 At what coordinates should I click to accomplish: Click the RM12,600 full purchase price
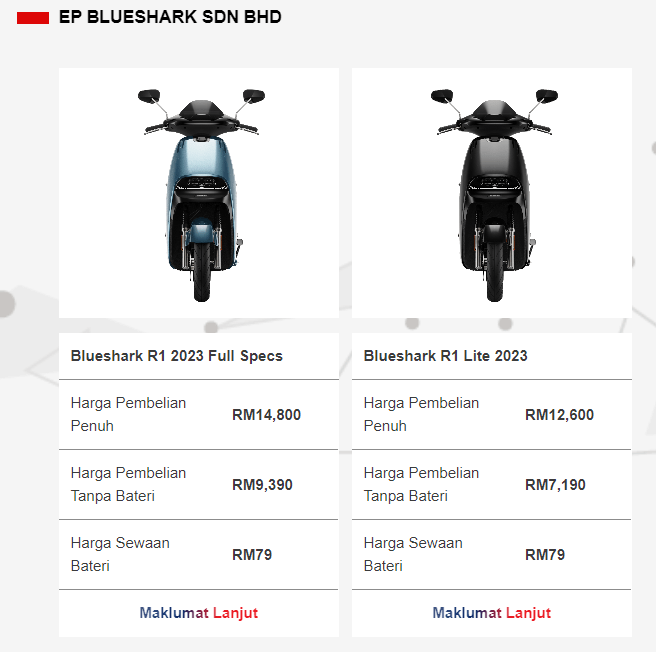(x=559, y=415)
